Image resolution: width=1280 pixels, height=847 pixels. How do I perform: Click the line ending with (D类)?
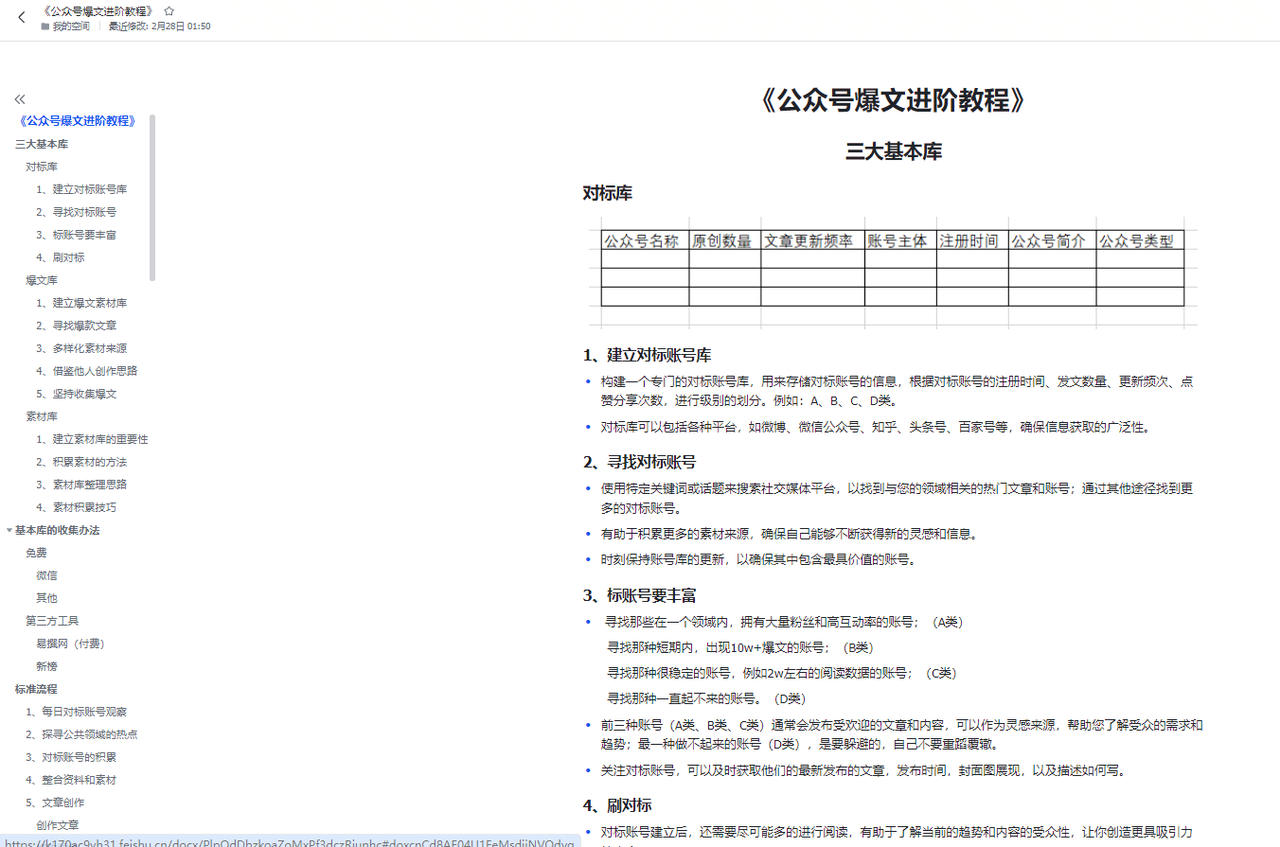click(x=707, y=698)
